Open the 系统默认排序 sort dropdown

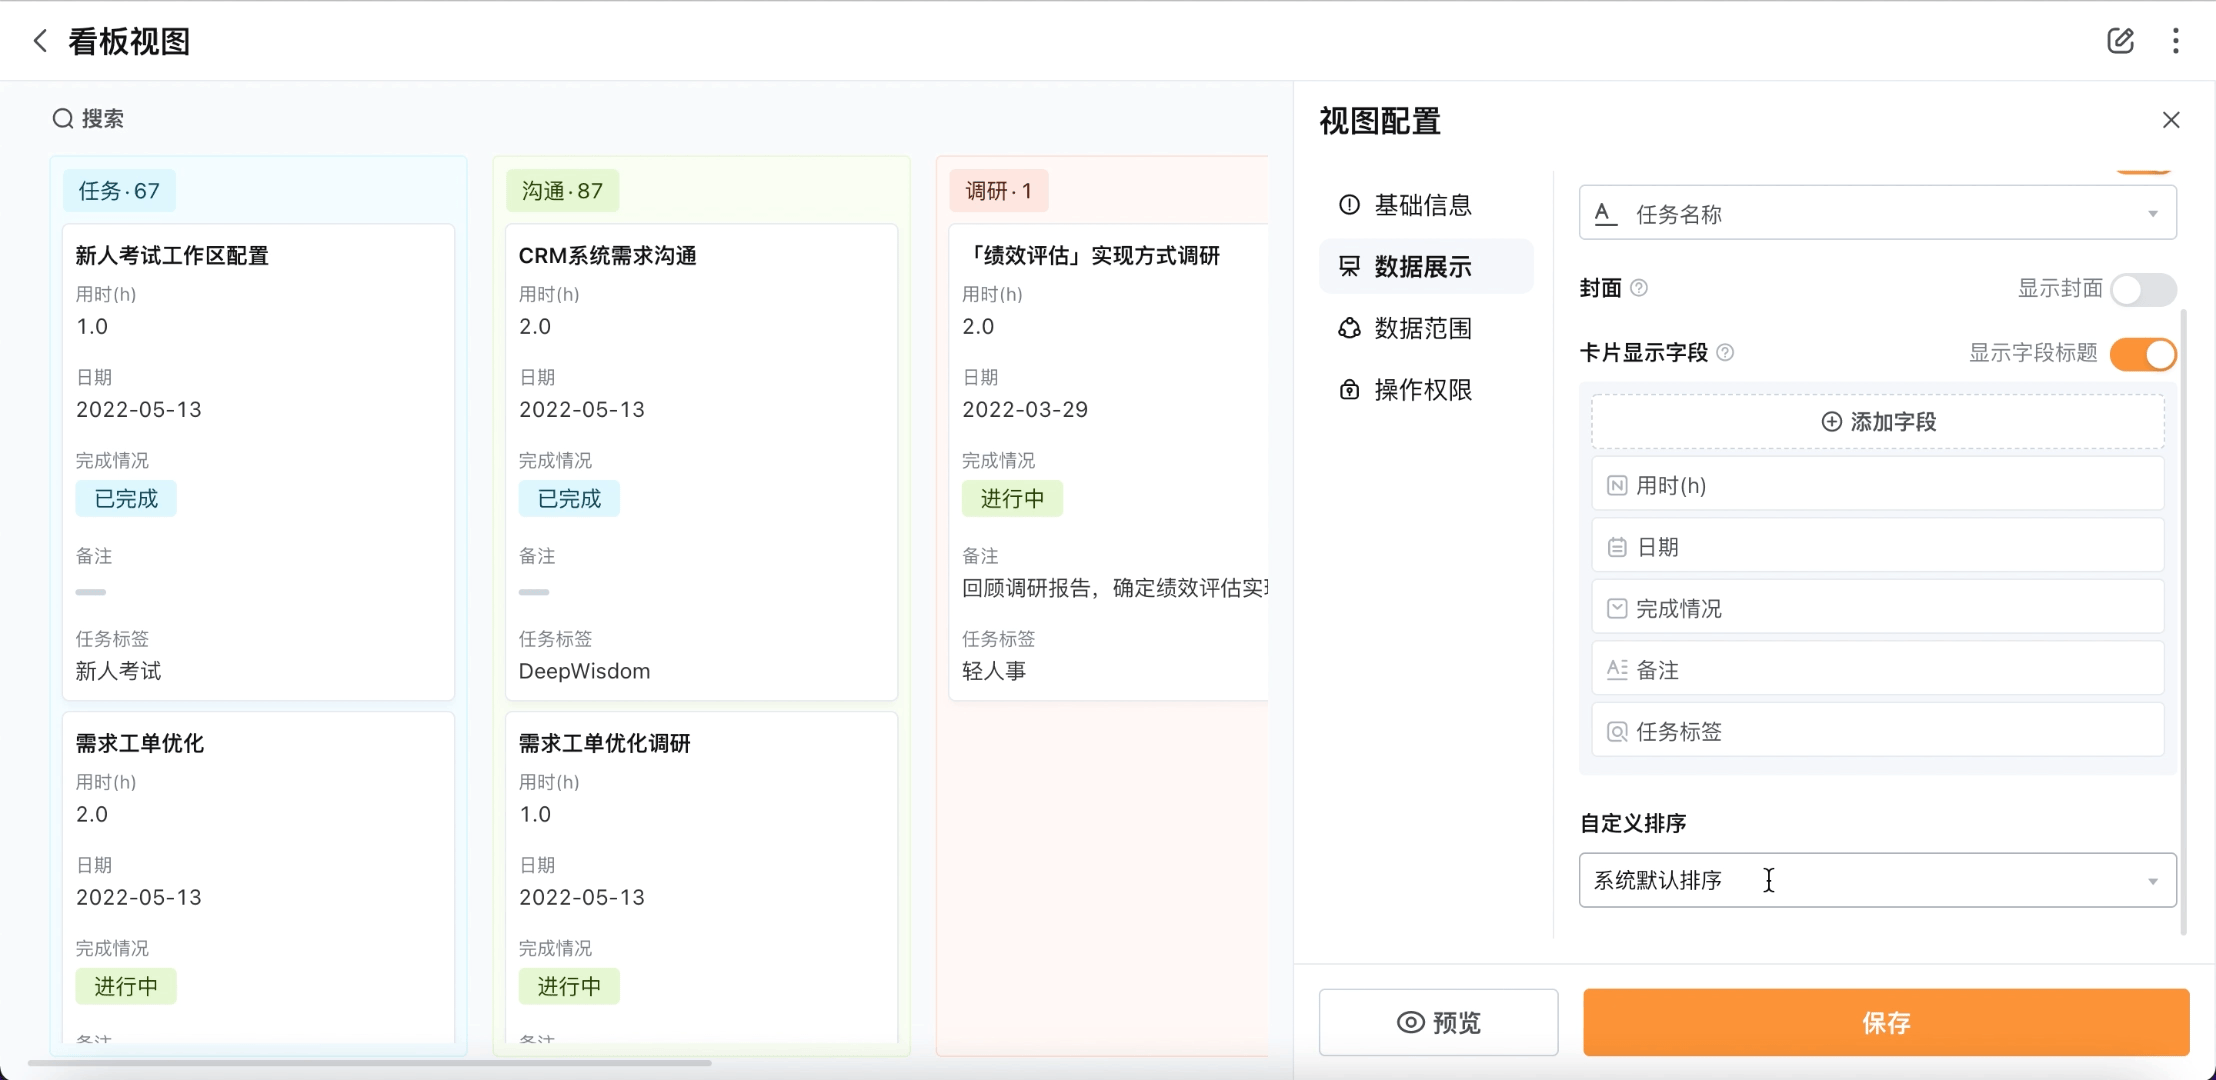1877,880
